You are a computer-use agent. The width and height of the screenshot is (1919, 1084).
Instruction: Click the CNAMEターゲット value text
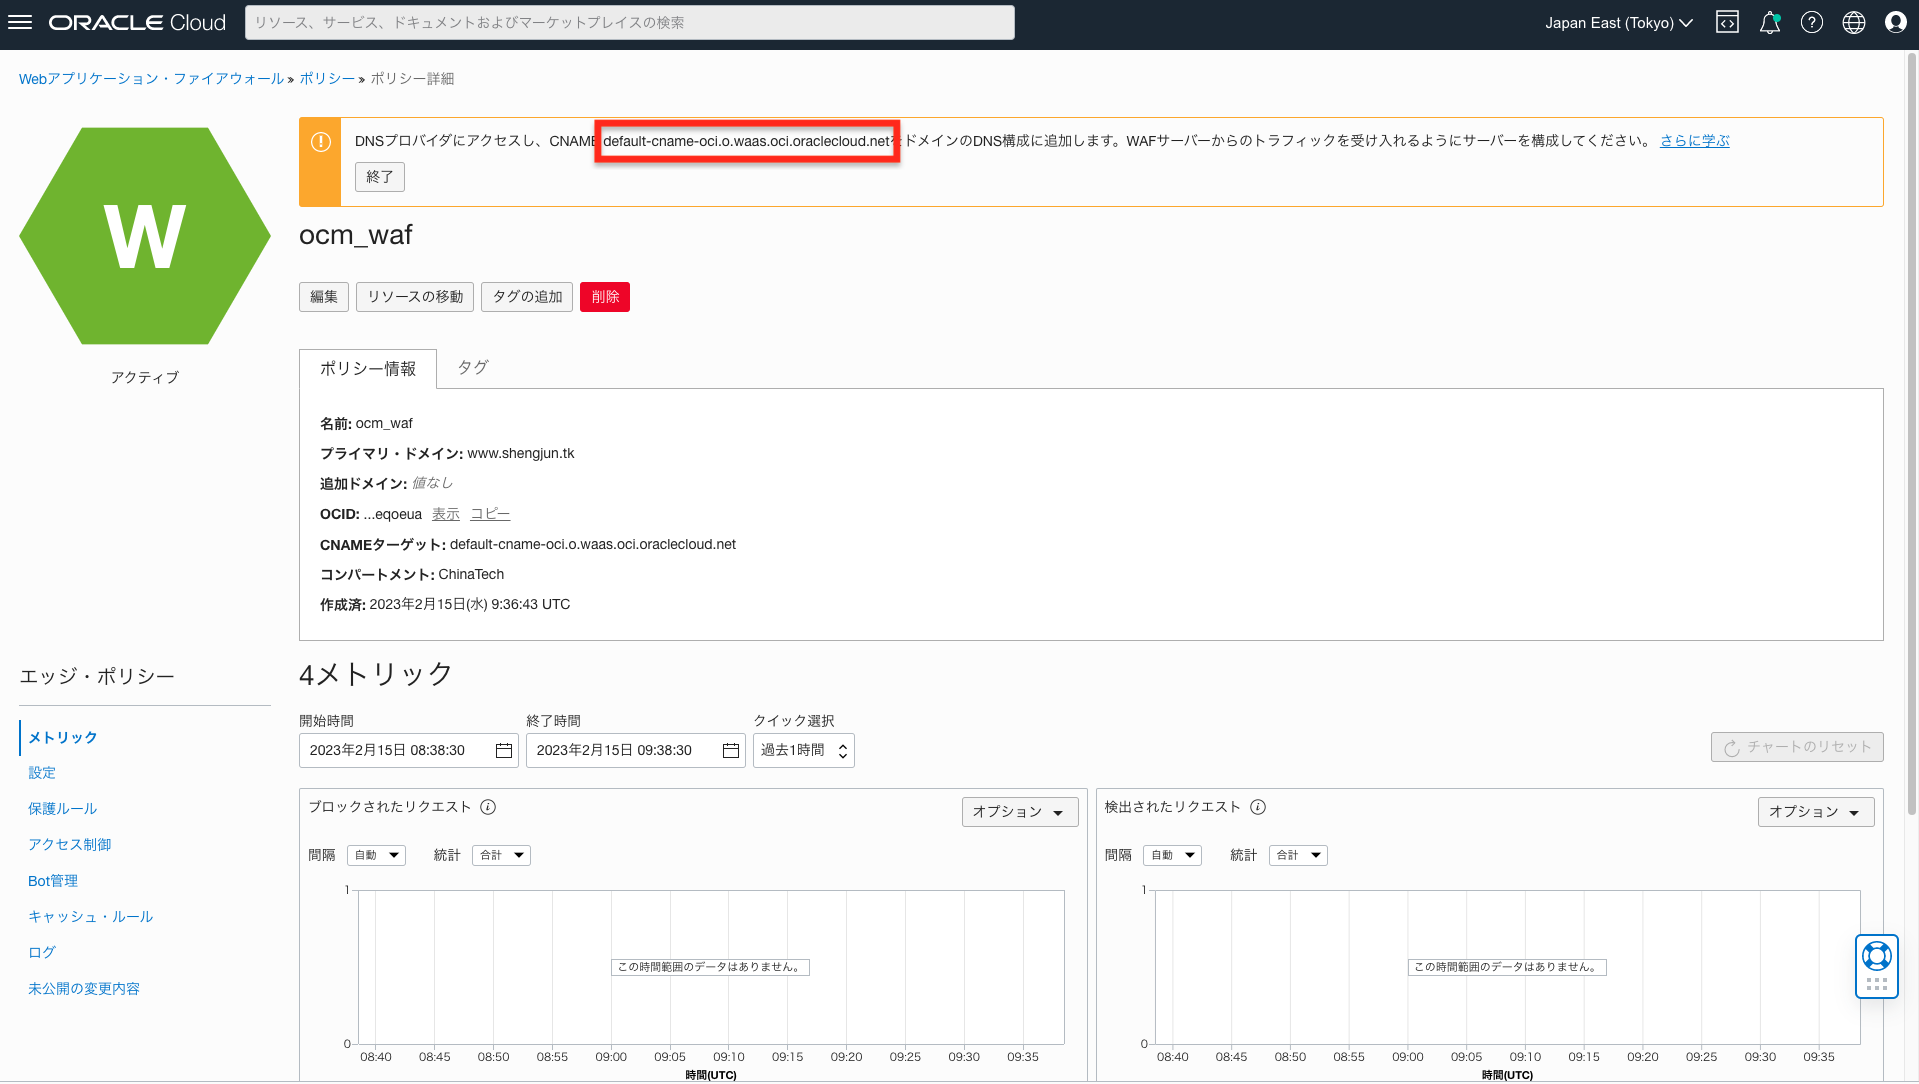[x=593, y=545]
